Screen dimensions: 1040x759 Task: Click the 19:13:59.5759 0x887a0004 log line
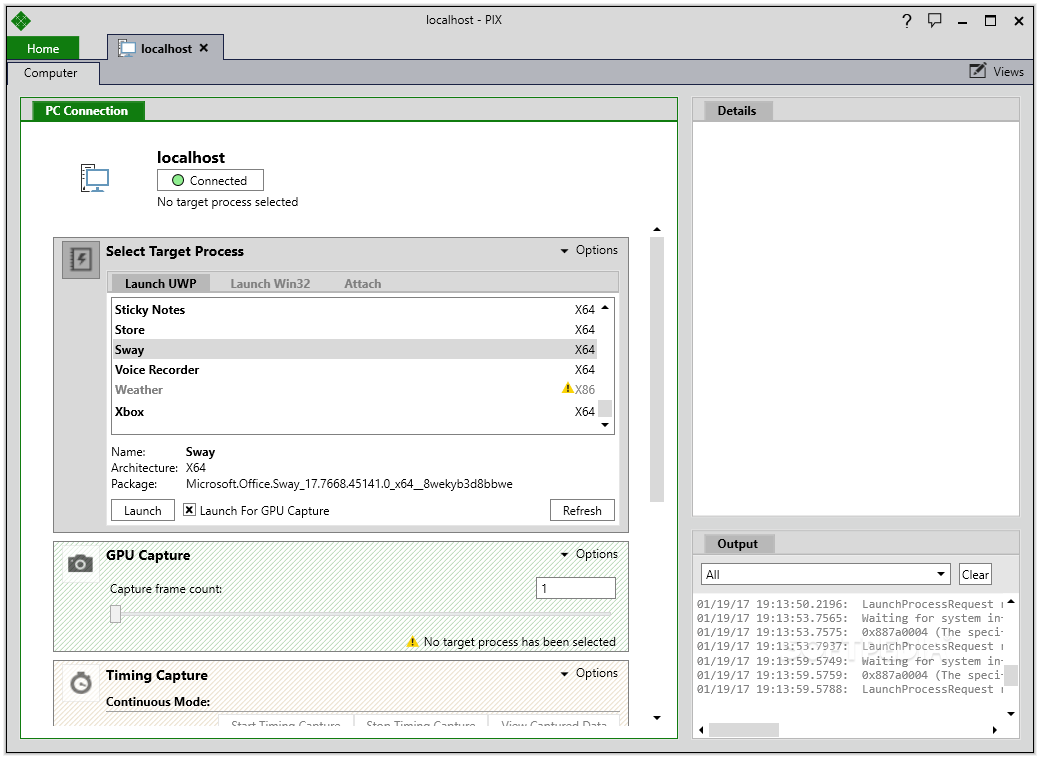pos(850,675)
